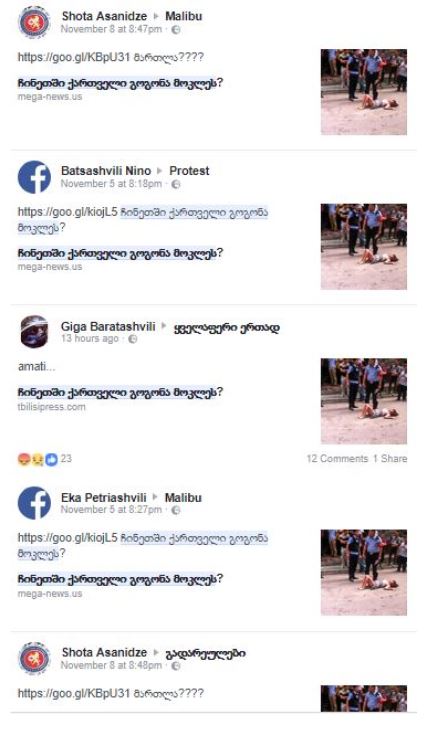Open the mega-news.us headline in Batsashvili Nino's post
The height and width of the screenshot is (729, 444).
120,253
